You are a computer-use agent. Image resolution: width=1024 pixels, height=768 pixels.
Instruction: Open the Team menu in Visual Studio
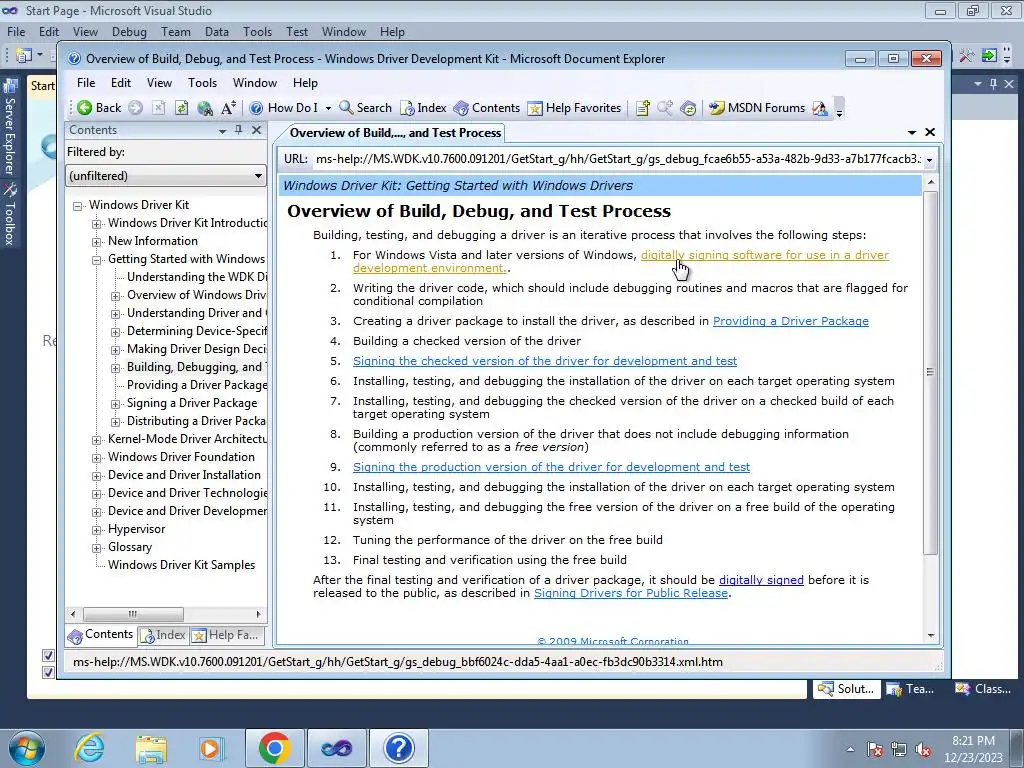(176, 31)
